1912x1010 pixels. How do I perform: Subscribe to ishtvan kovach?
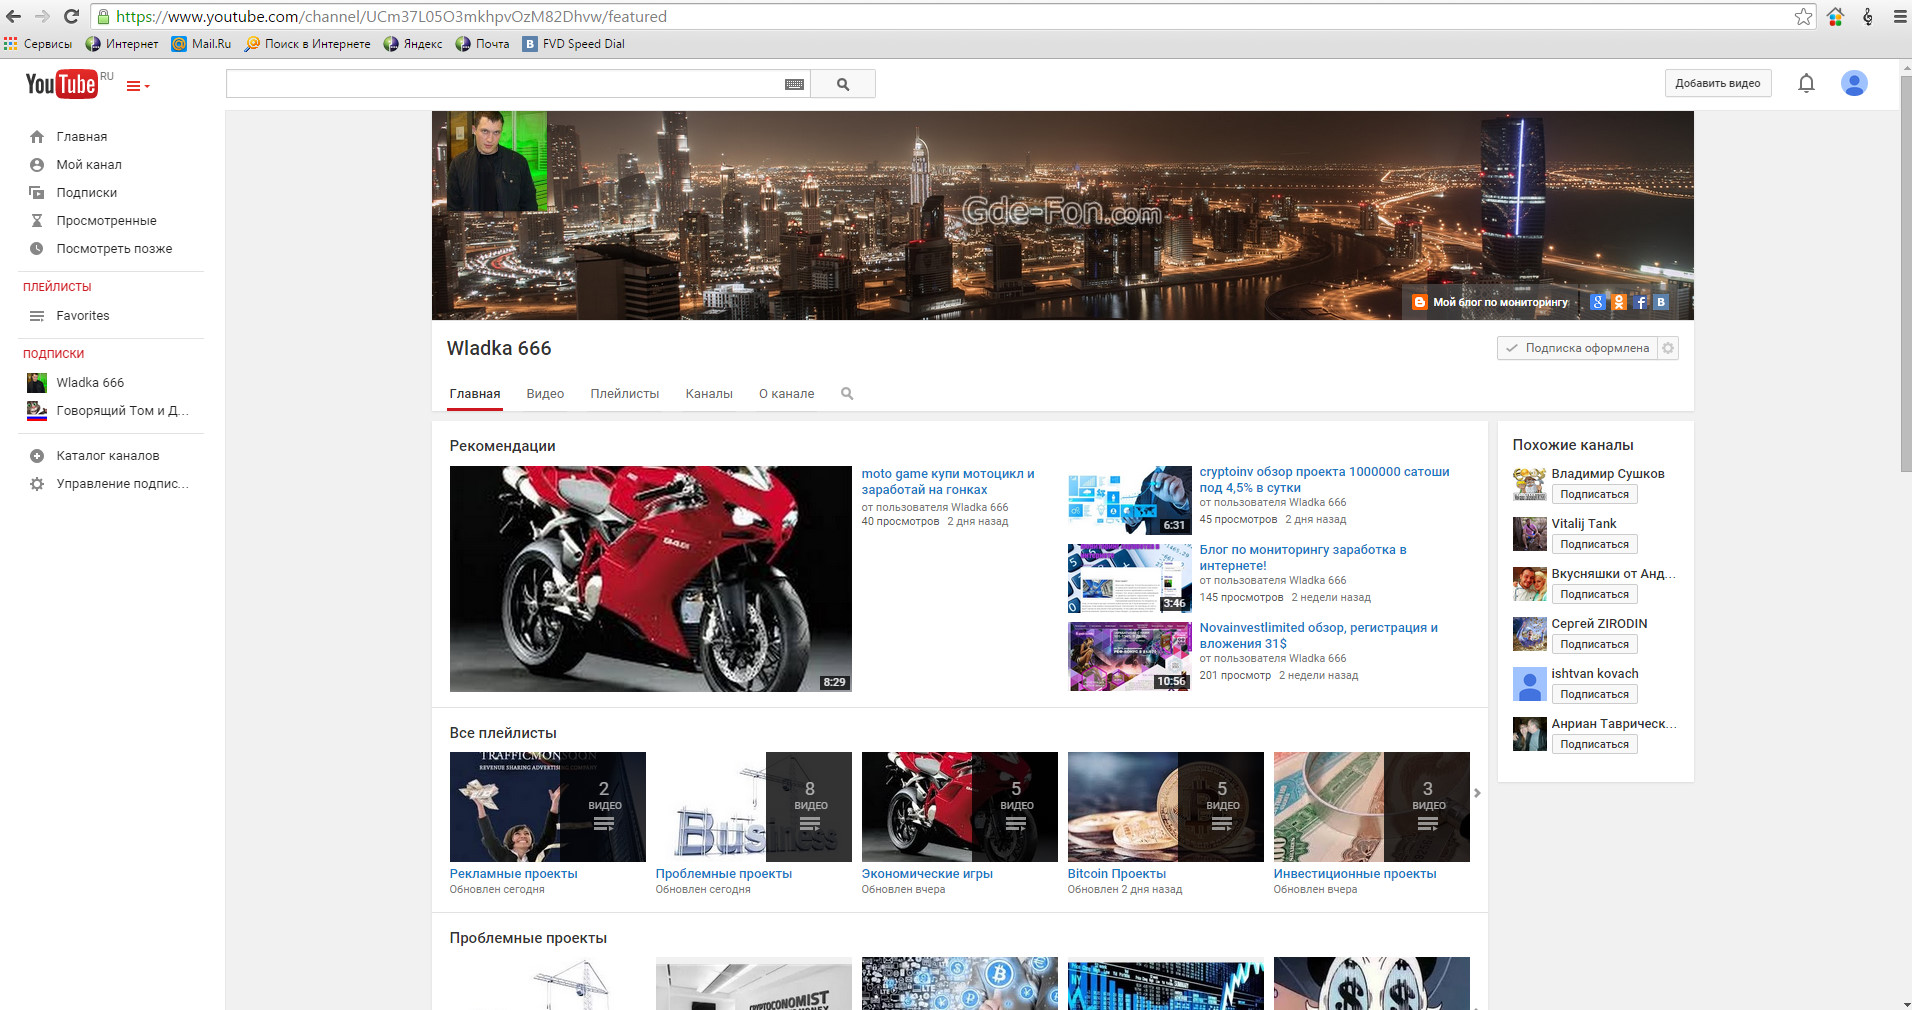point(1594,695)
